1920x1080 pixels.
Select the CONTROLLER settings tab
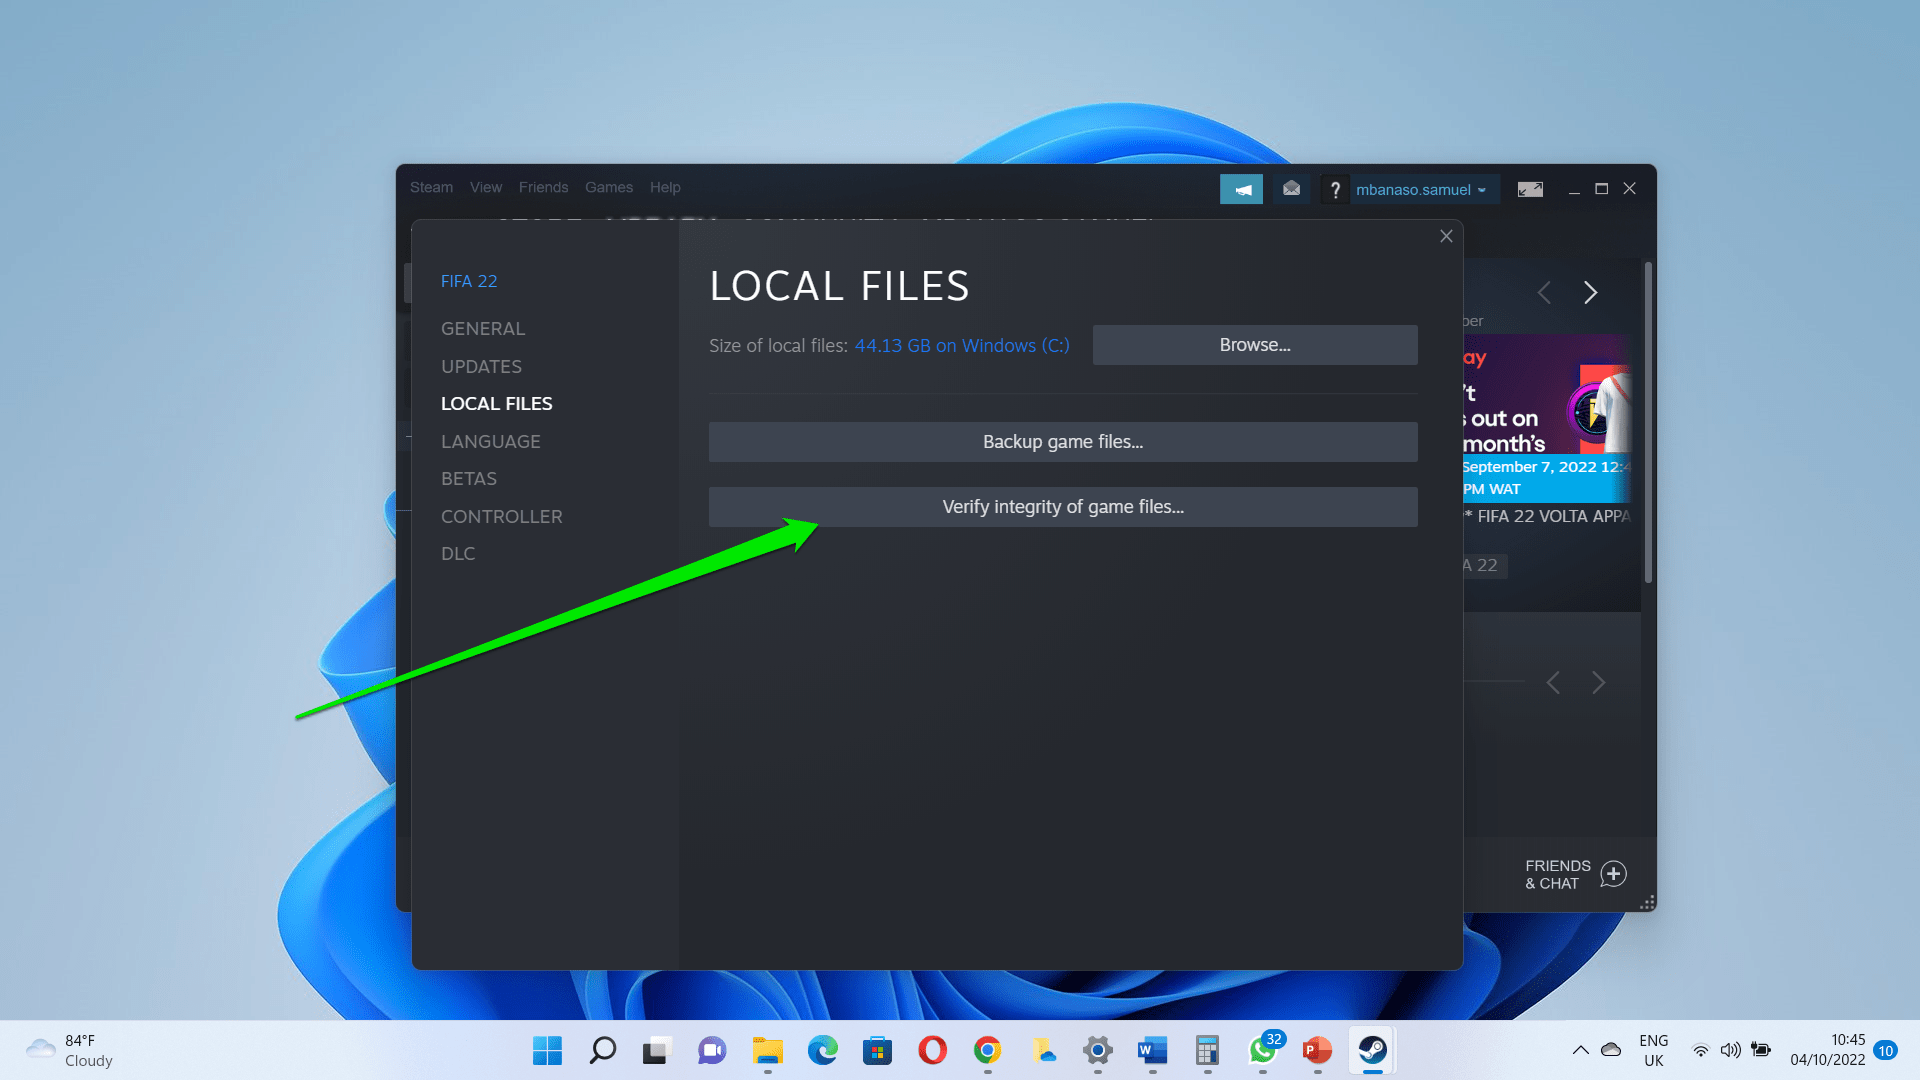(501, 516)
